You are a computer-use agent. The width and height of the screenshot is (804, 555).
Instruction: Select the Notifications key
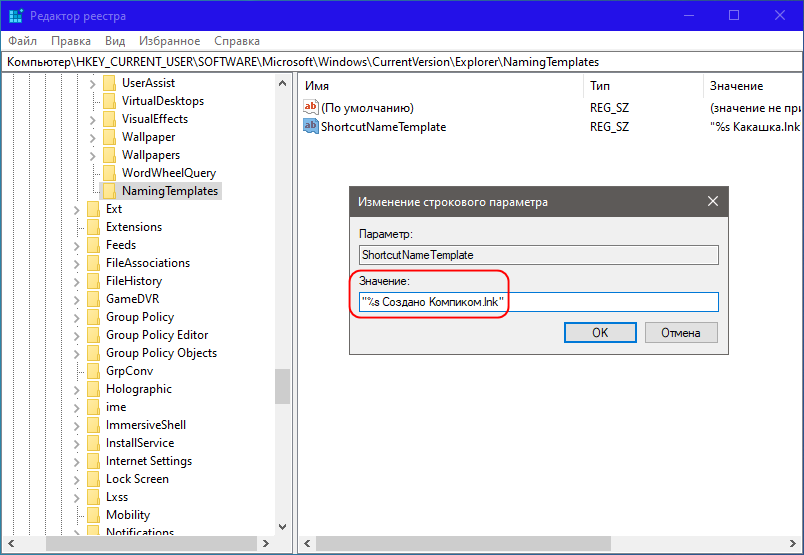pos(140,531)
